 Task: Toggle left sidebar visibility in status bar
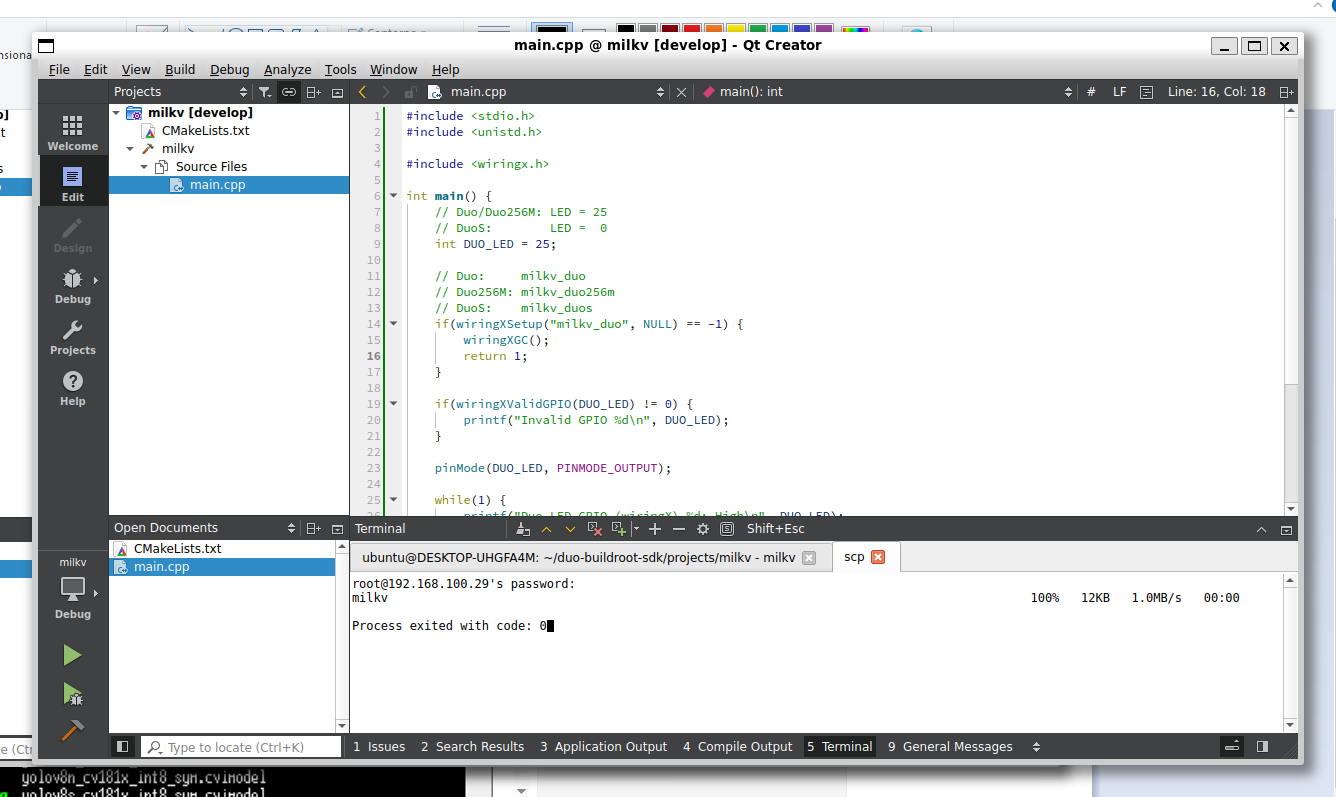pos(122,746)
